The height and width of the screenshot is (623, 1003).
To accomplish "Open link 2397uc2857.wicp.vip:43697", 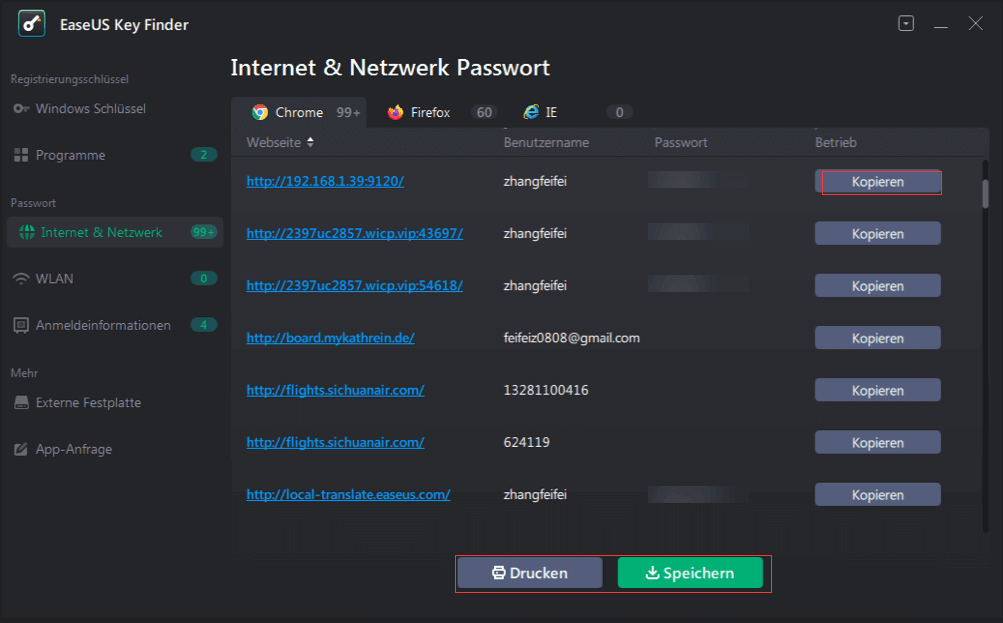I will pyautogui.click(x=354, y=233).
